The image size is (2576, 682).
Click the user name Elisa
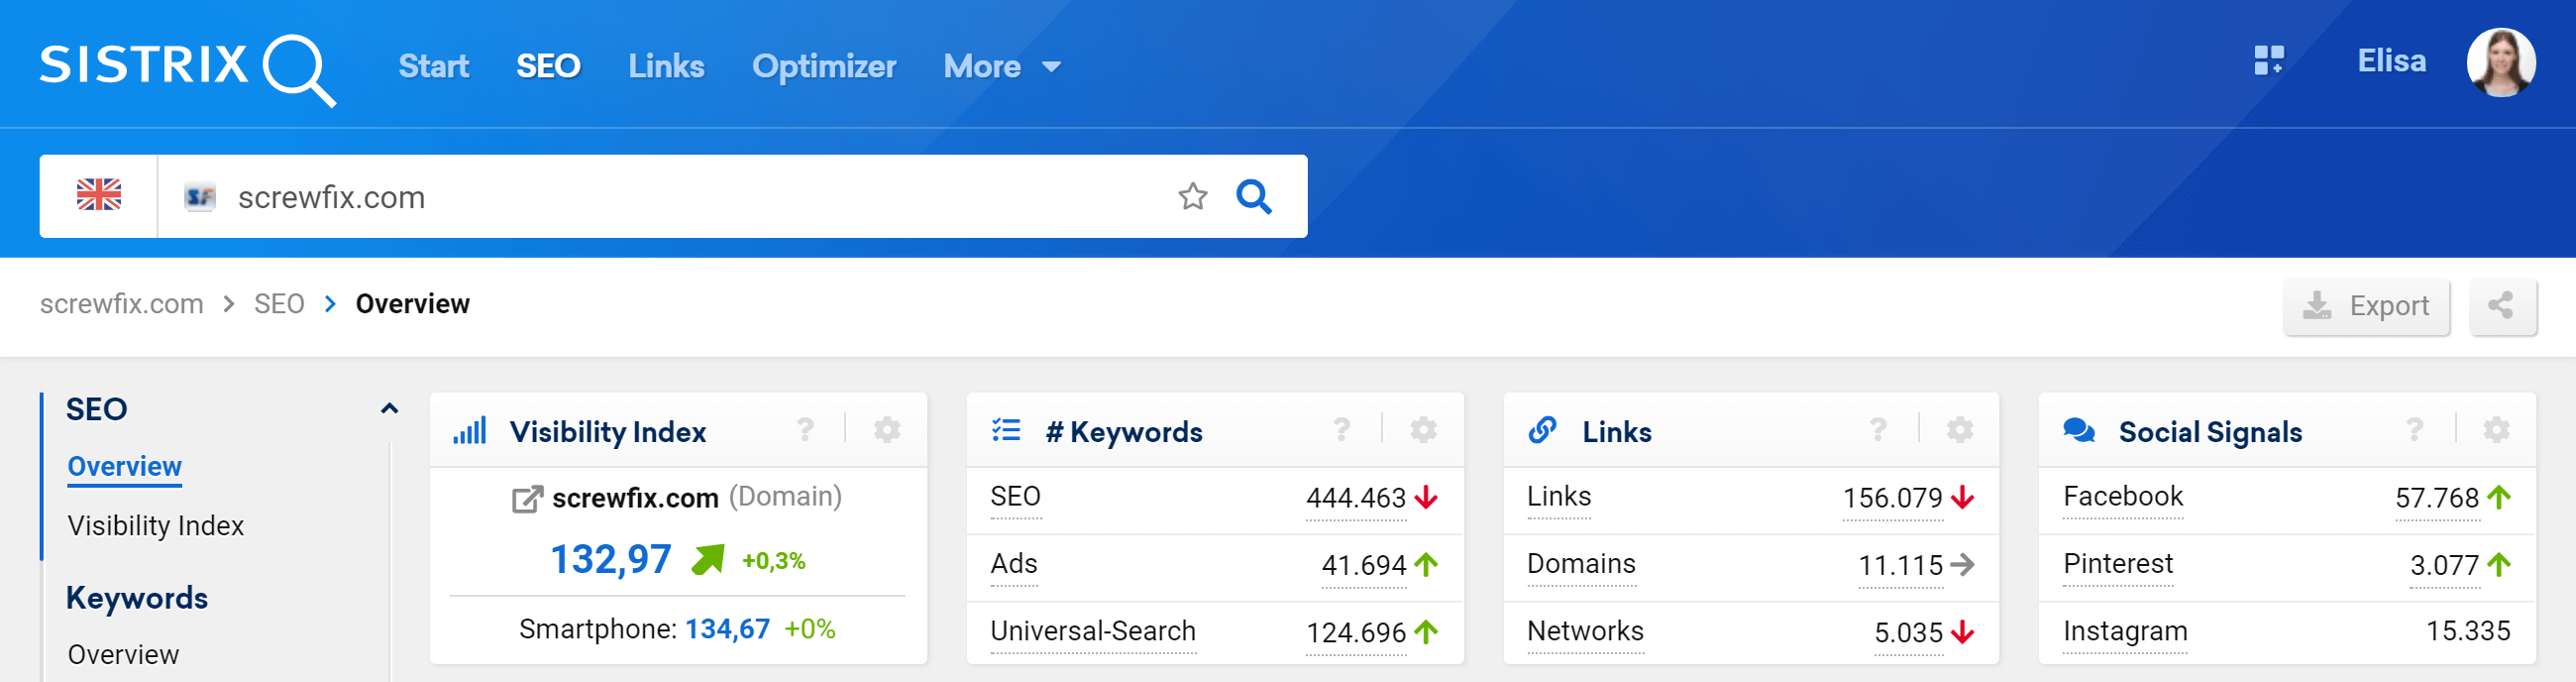point(2392,61)
